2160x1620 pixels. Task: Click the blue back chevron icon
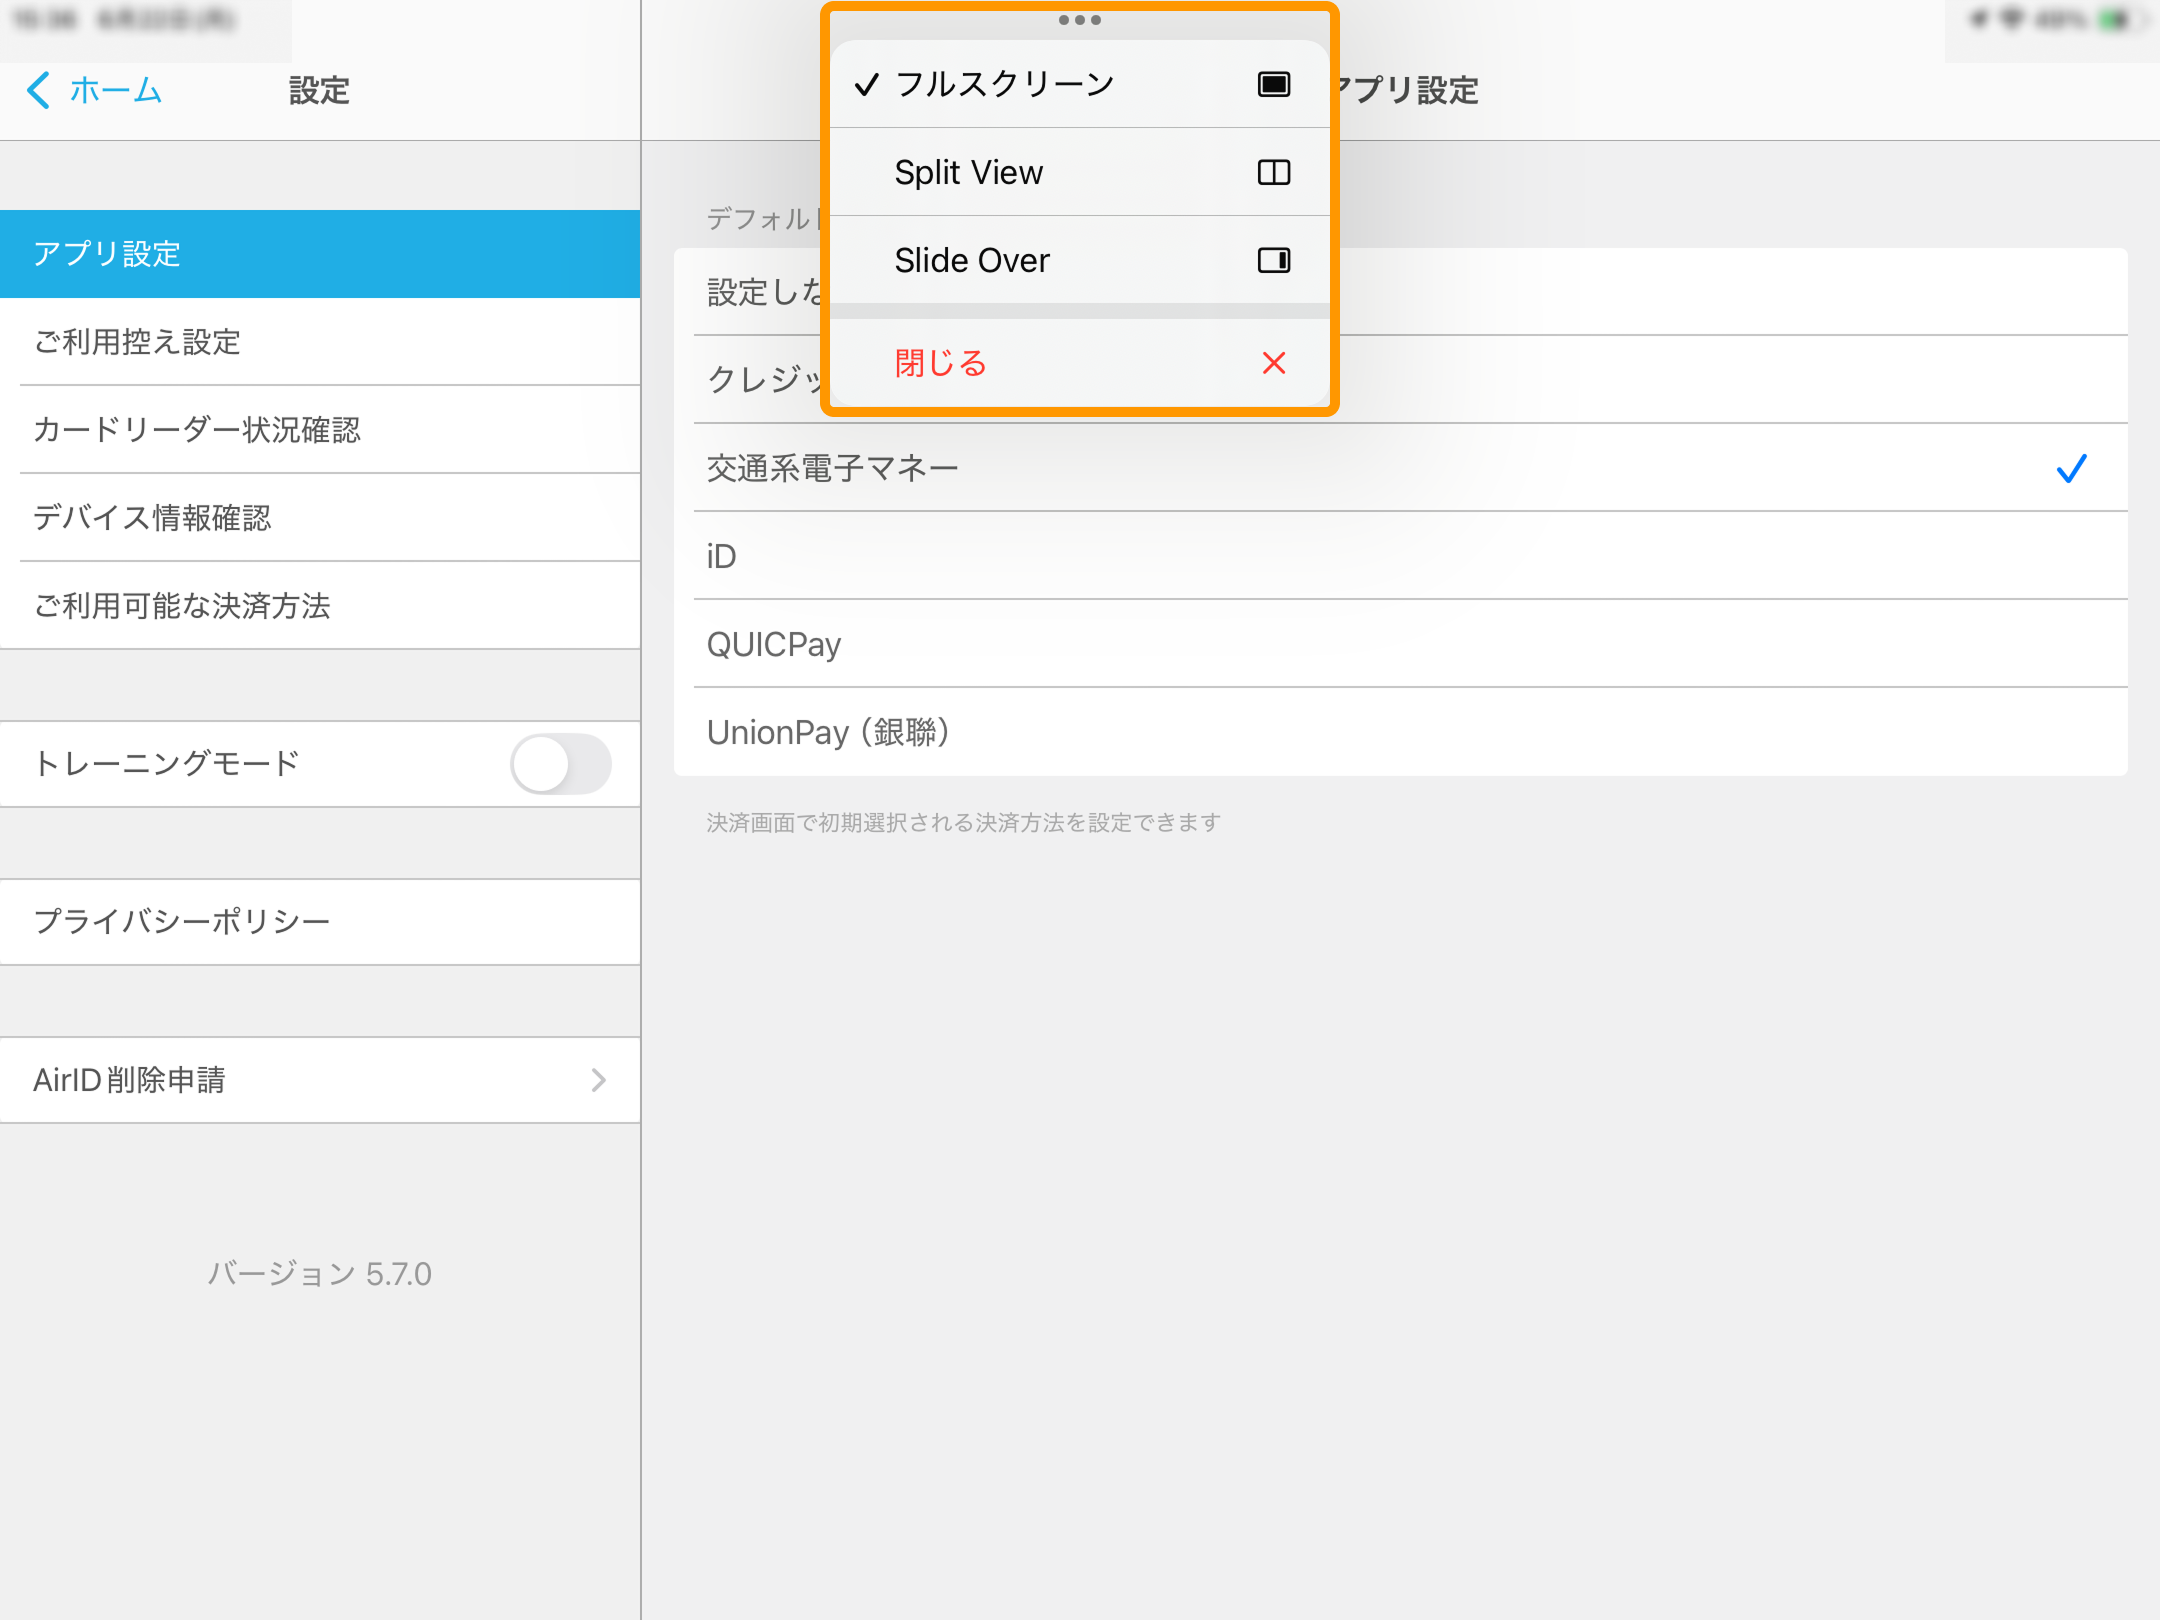click(38, 90)
